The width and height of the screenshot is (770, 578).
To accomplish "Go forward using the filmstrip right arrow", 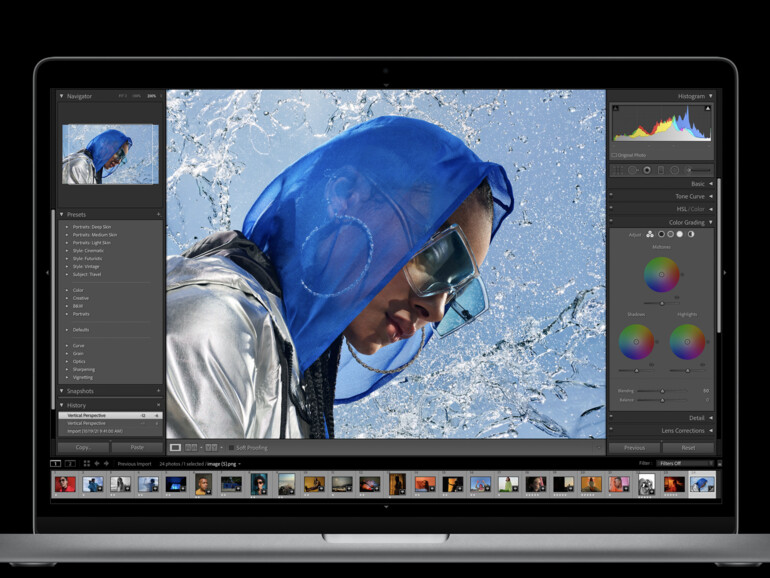I will (106, 463).
